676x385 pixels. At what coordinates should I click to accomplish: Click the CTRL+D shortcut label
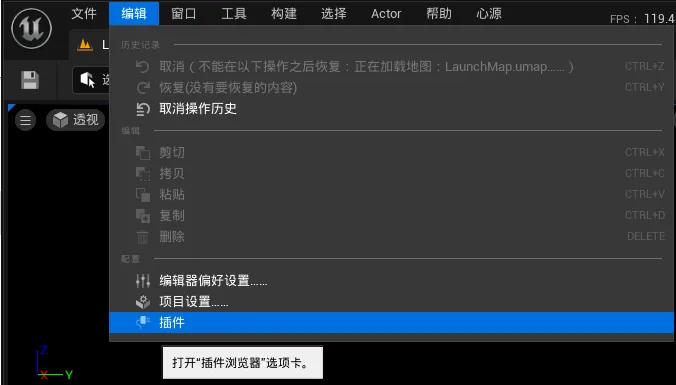[x=645, y=216]
